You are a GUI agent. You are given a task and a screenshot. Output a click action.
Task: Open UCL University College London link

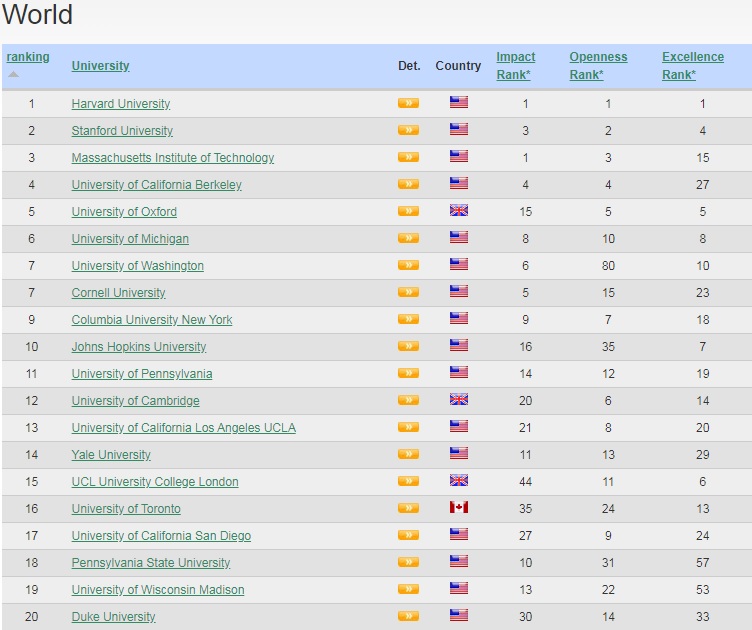click(155, 481)
